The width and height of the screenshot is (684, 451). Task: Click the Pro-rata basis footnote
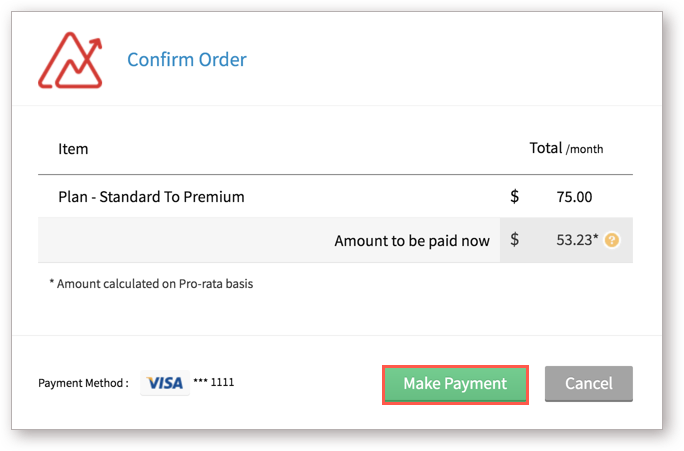pyautogui.click(x=151, y=283)
